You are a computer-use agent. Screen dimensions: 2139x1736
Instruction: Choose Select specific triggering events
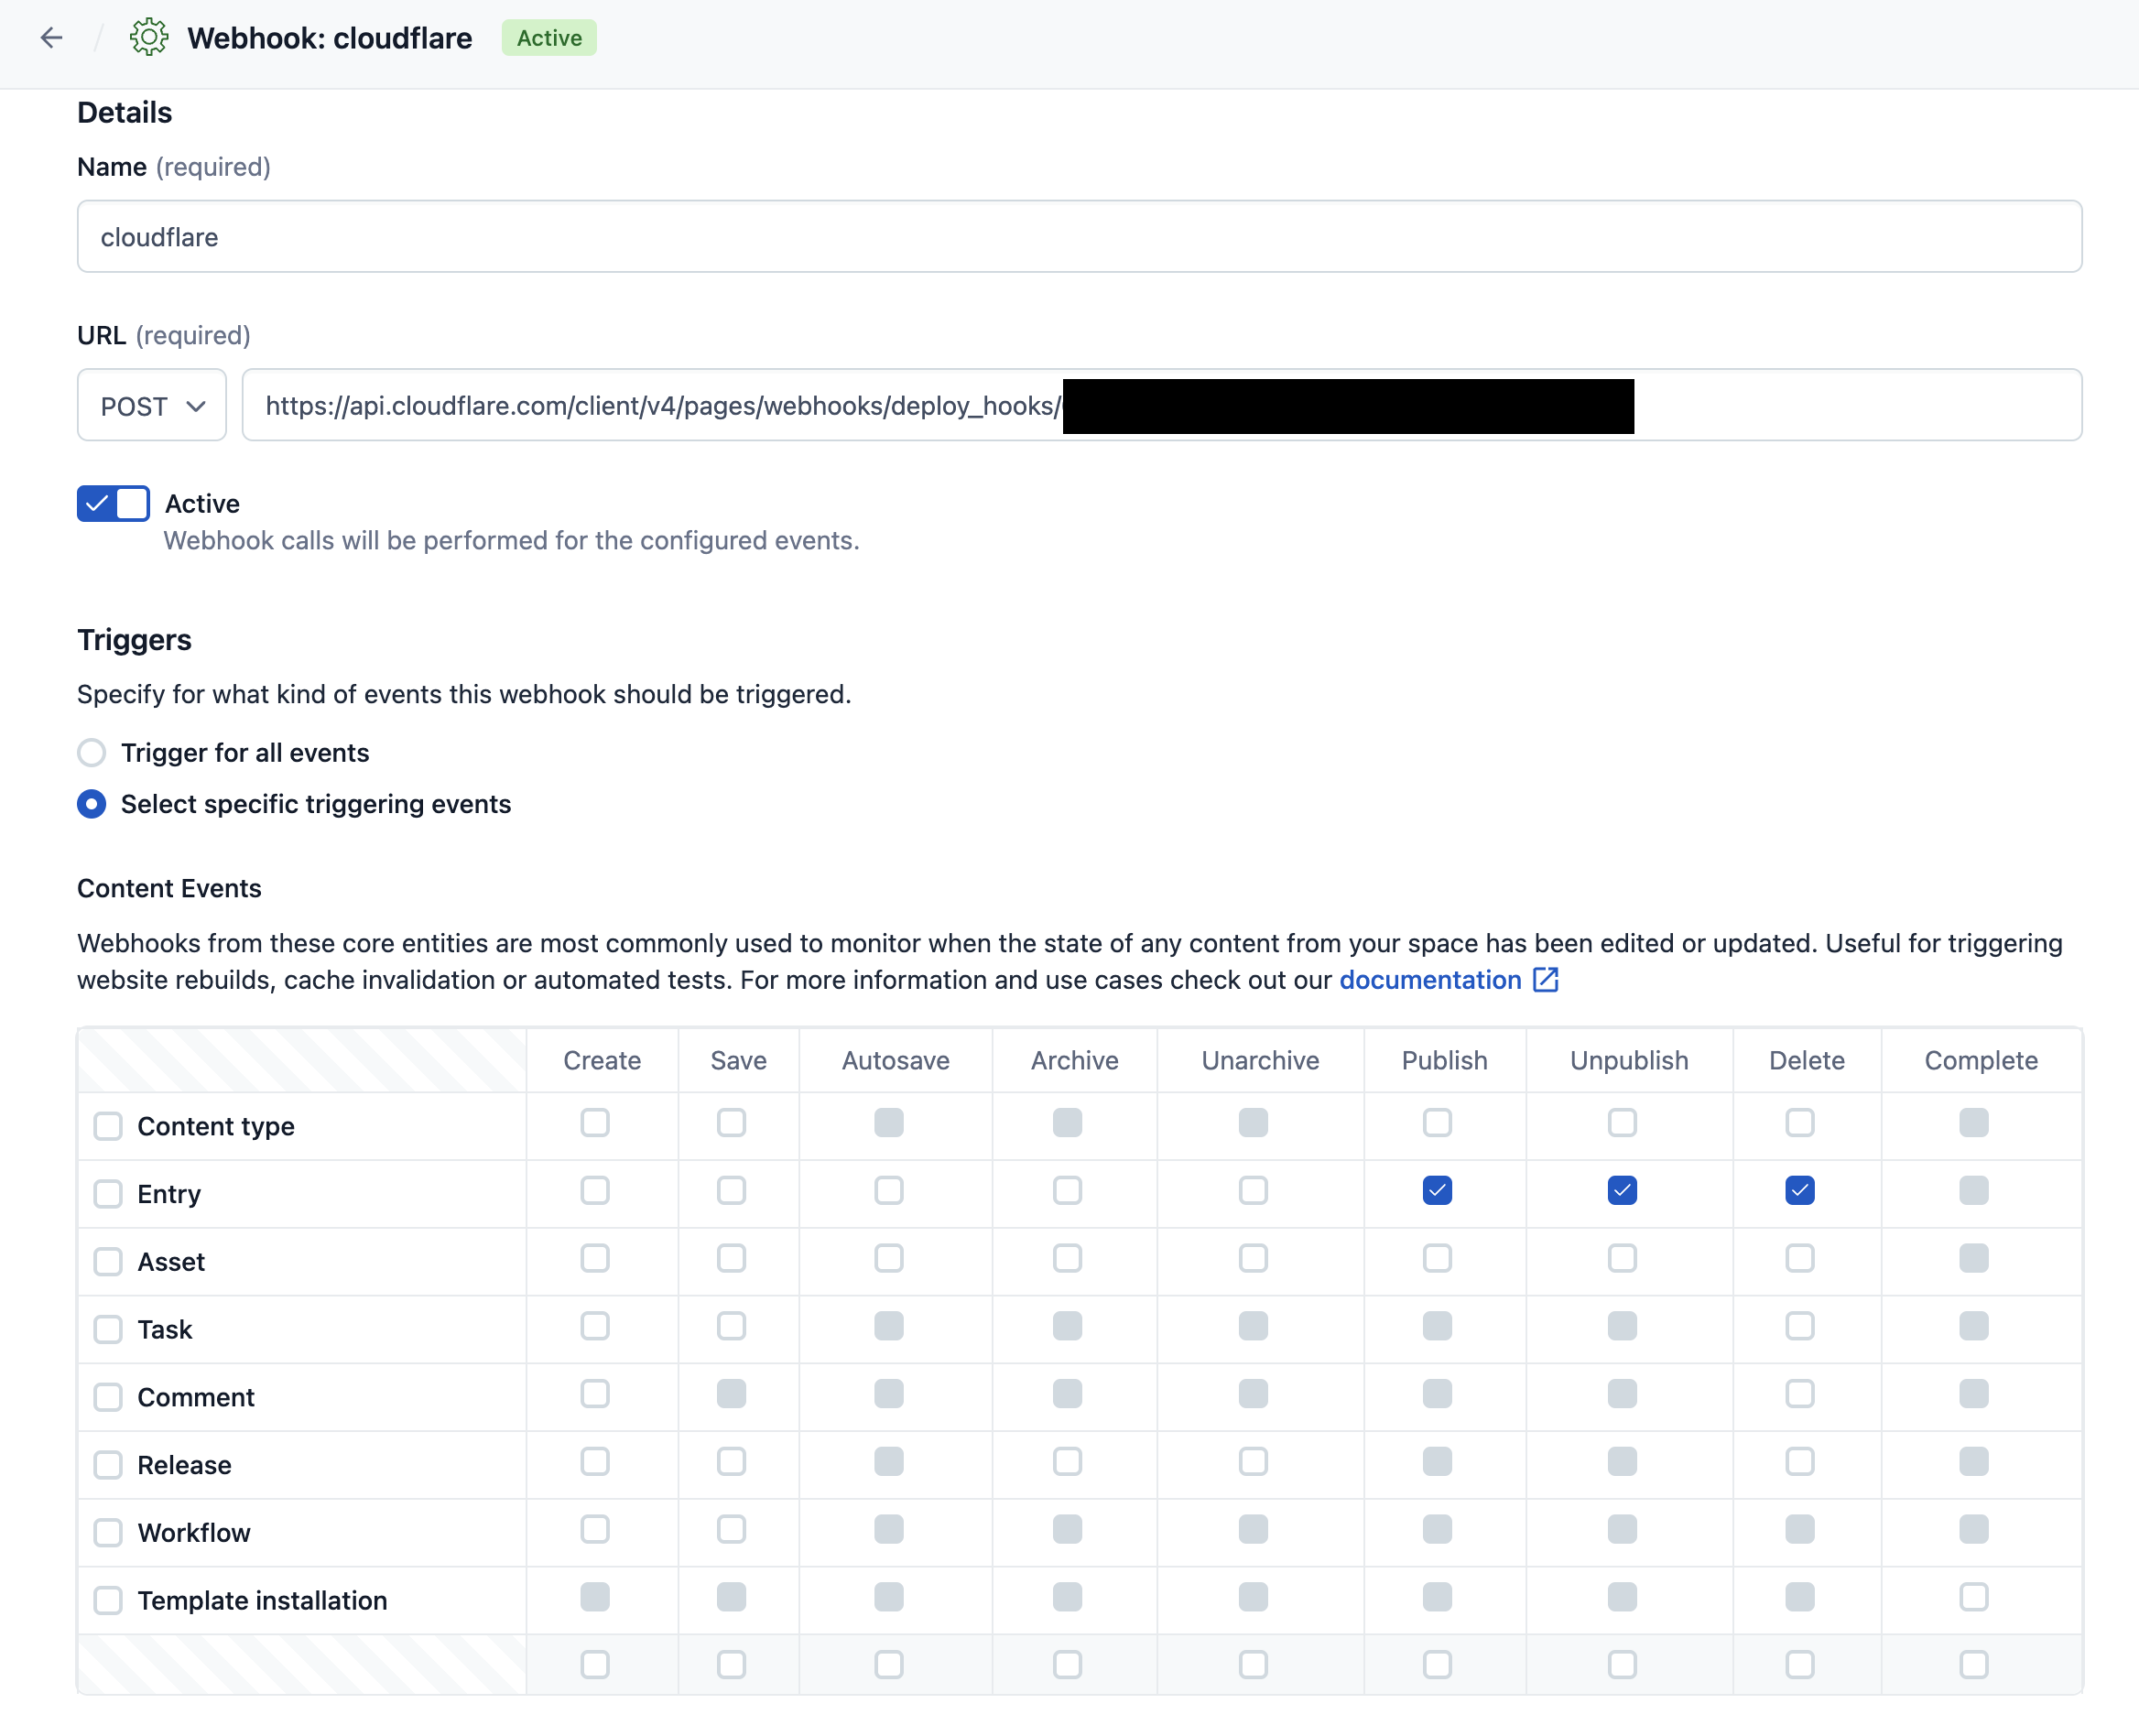[92, 805]
